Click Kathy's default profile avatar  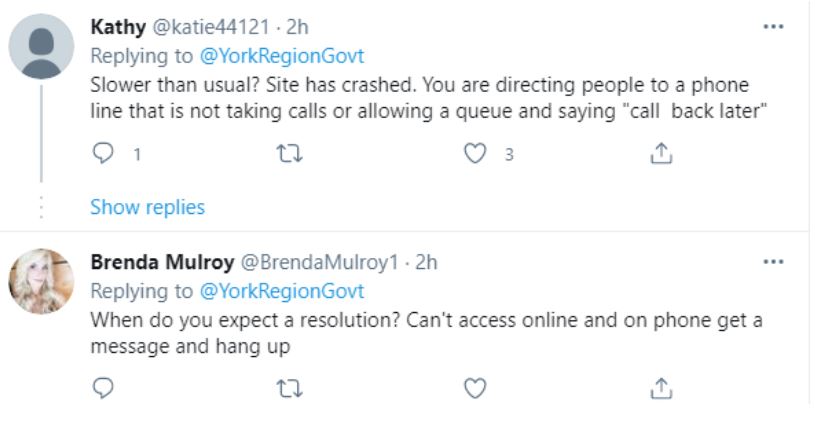point(41,46)
